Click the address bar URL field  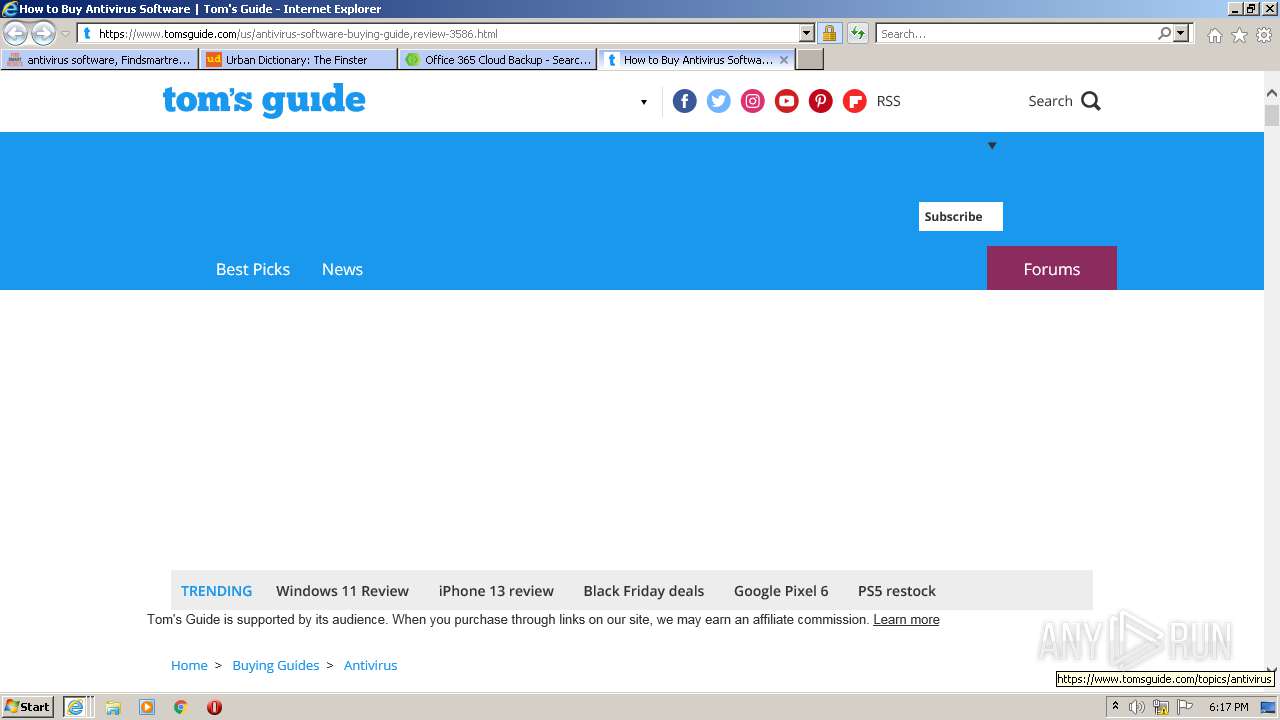point(440,34)
